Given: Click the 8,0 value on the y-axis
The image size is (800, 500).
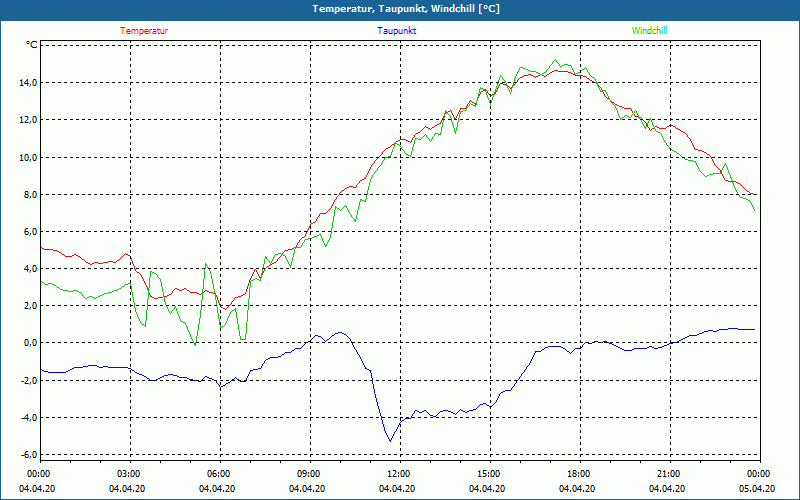Looking at the screenshot, I should click(30, 194).
